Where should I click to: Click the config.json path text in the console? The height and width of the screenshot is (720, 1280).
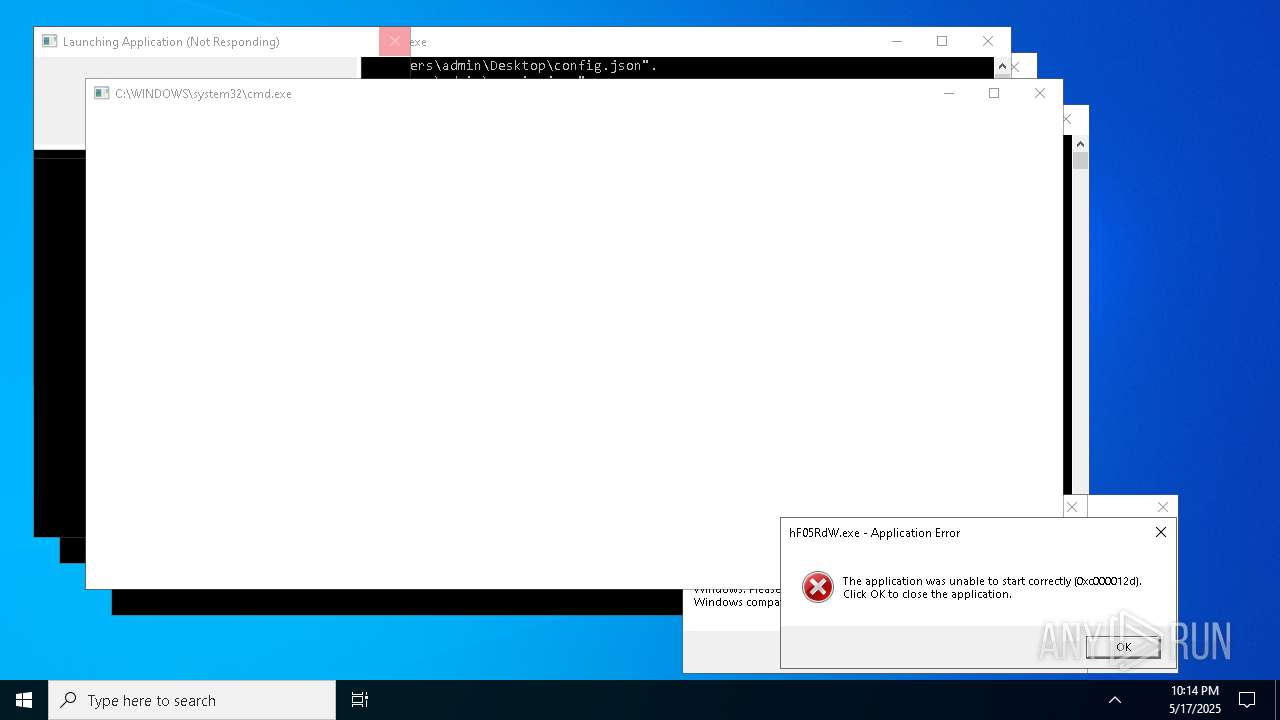pyautogui.click(x=533, y=66)
